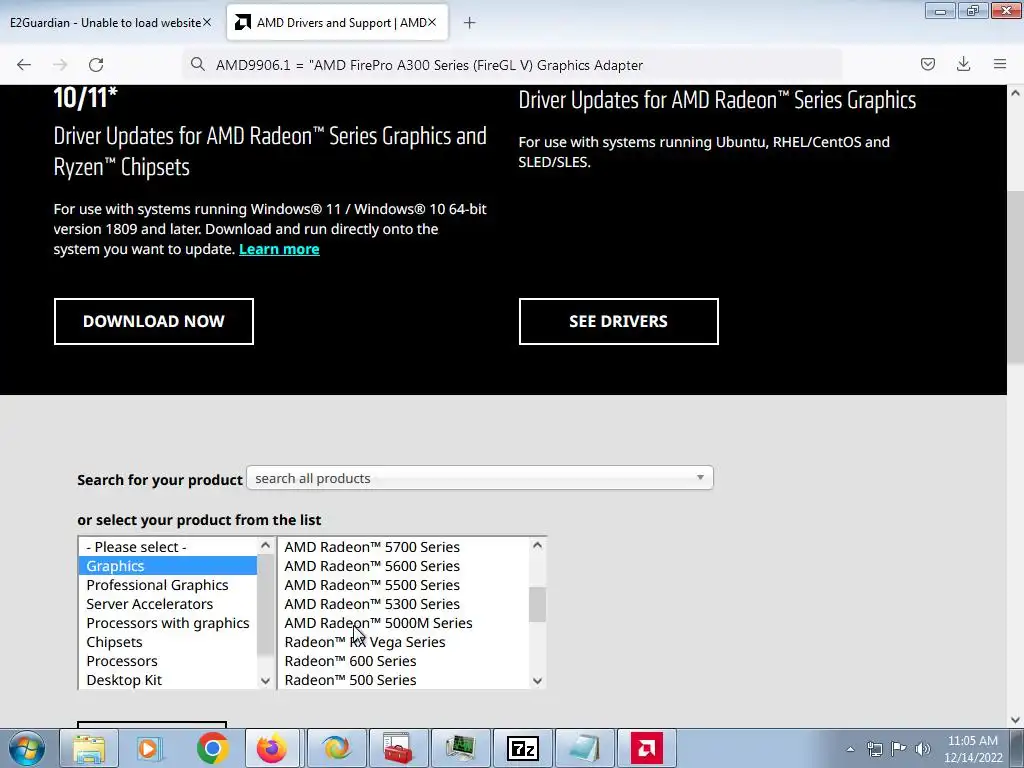Click category list scroll down arrow

pyautogui.click(x=265, y=680)
